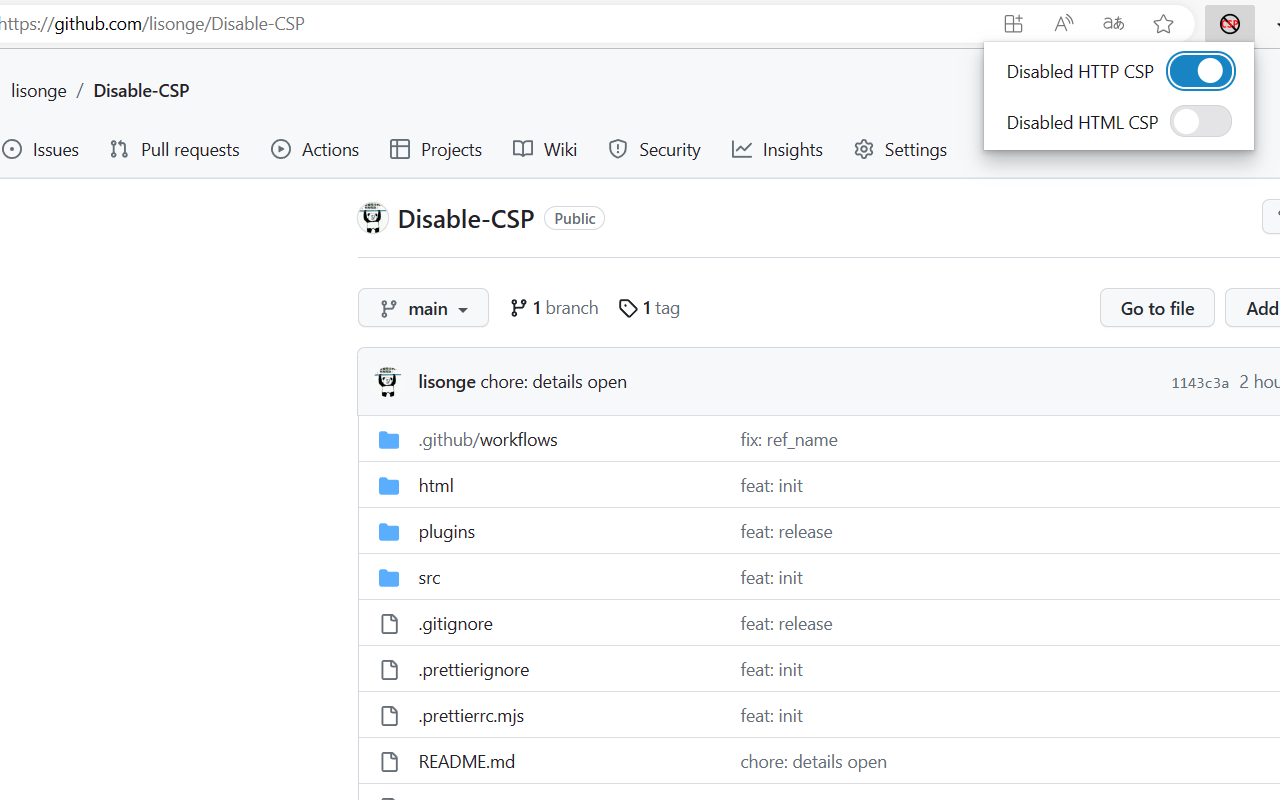This screenshot has height=800, width=1280.
Task: Click file icon beside .gitignore
Action: pyautogui.click(x=389, y=624)
